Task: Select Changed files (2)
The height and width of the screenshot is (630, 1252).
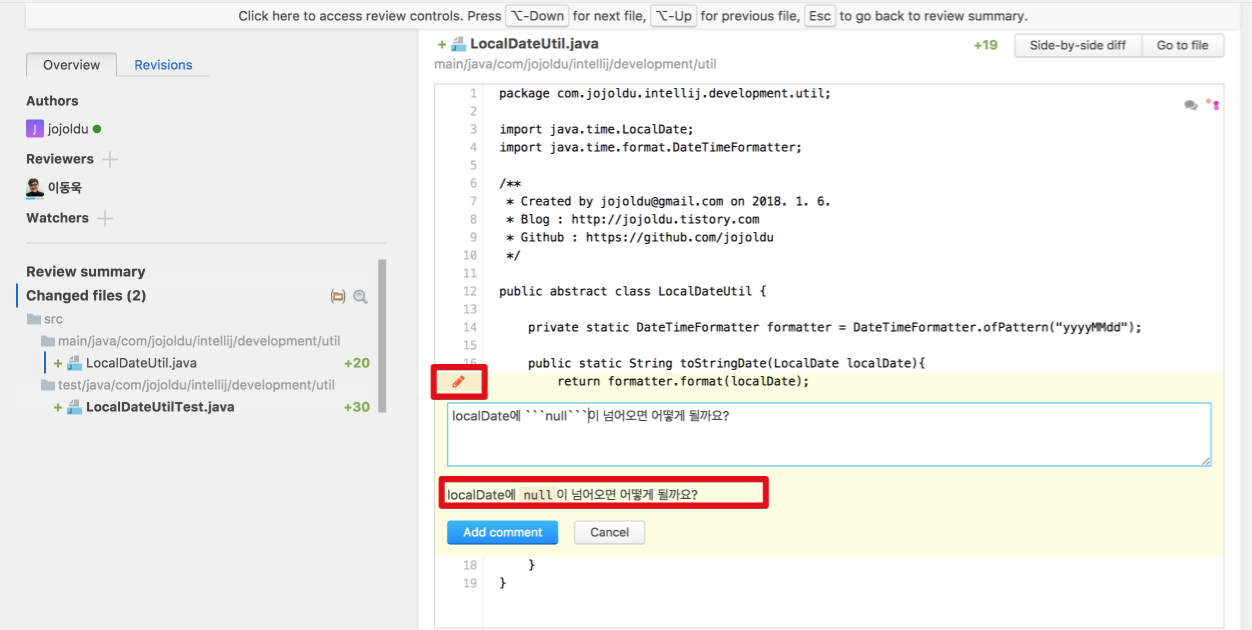Action: coord(86,295)
